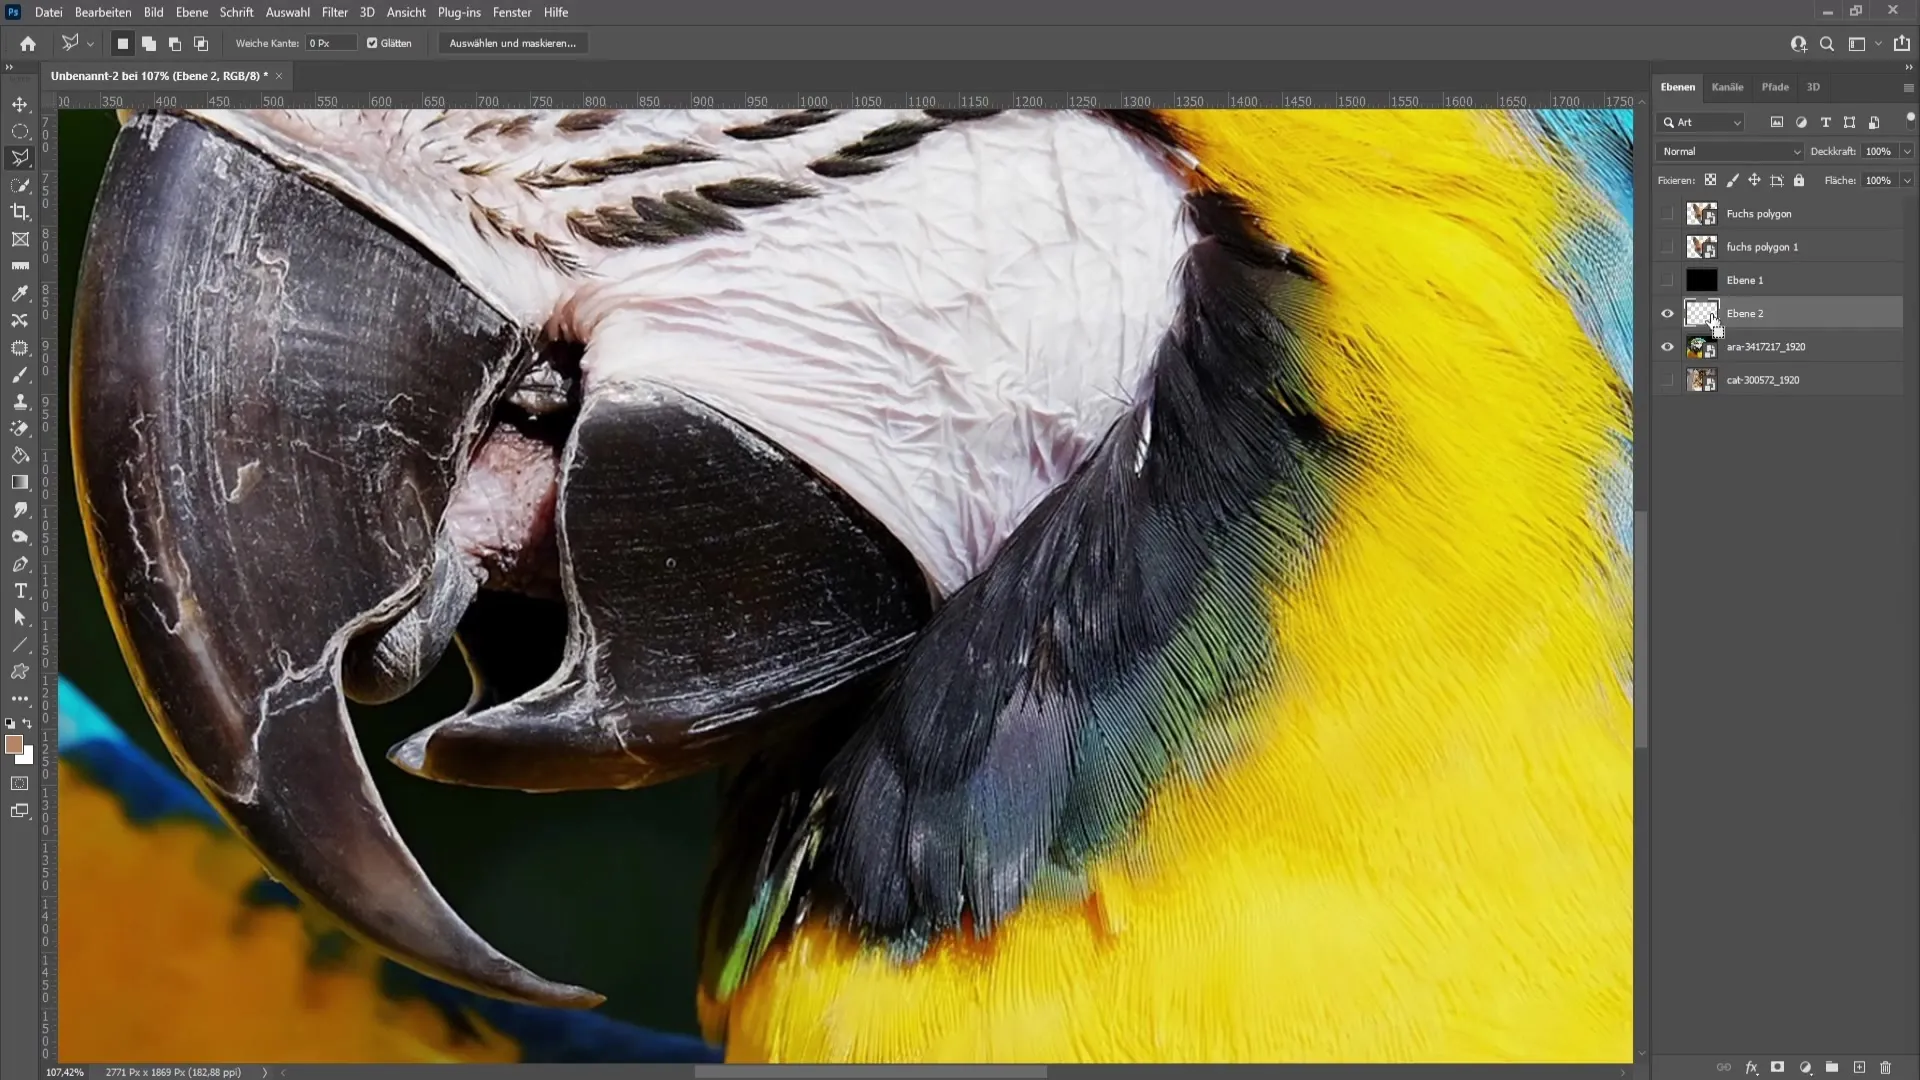Open the Ebenen panel dropdown
Screen dimensions: 1920x1080
click(1907, 86)
